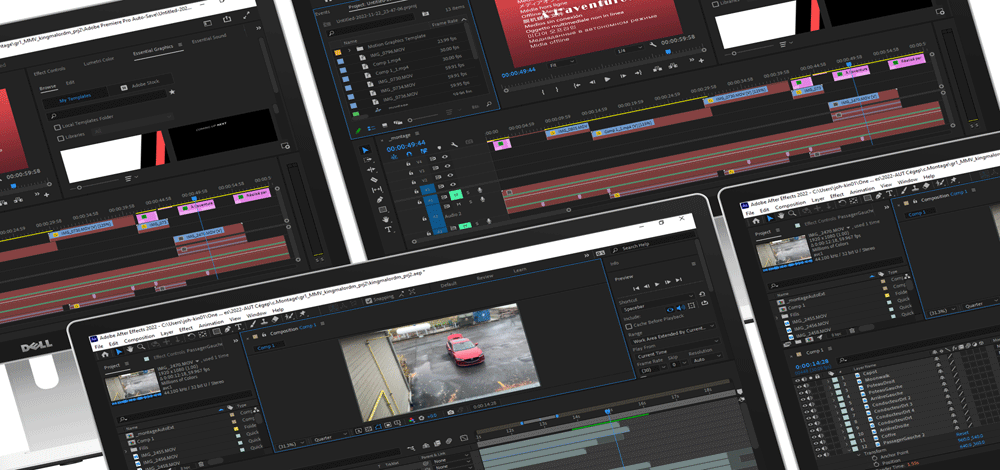Click My Templates in left Premiere

tap(75, 98)
